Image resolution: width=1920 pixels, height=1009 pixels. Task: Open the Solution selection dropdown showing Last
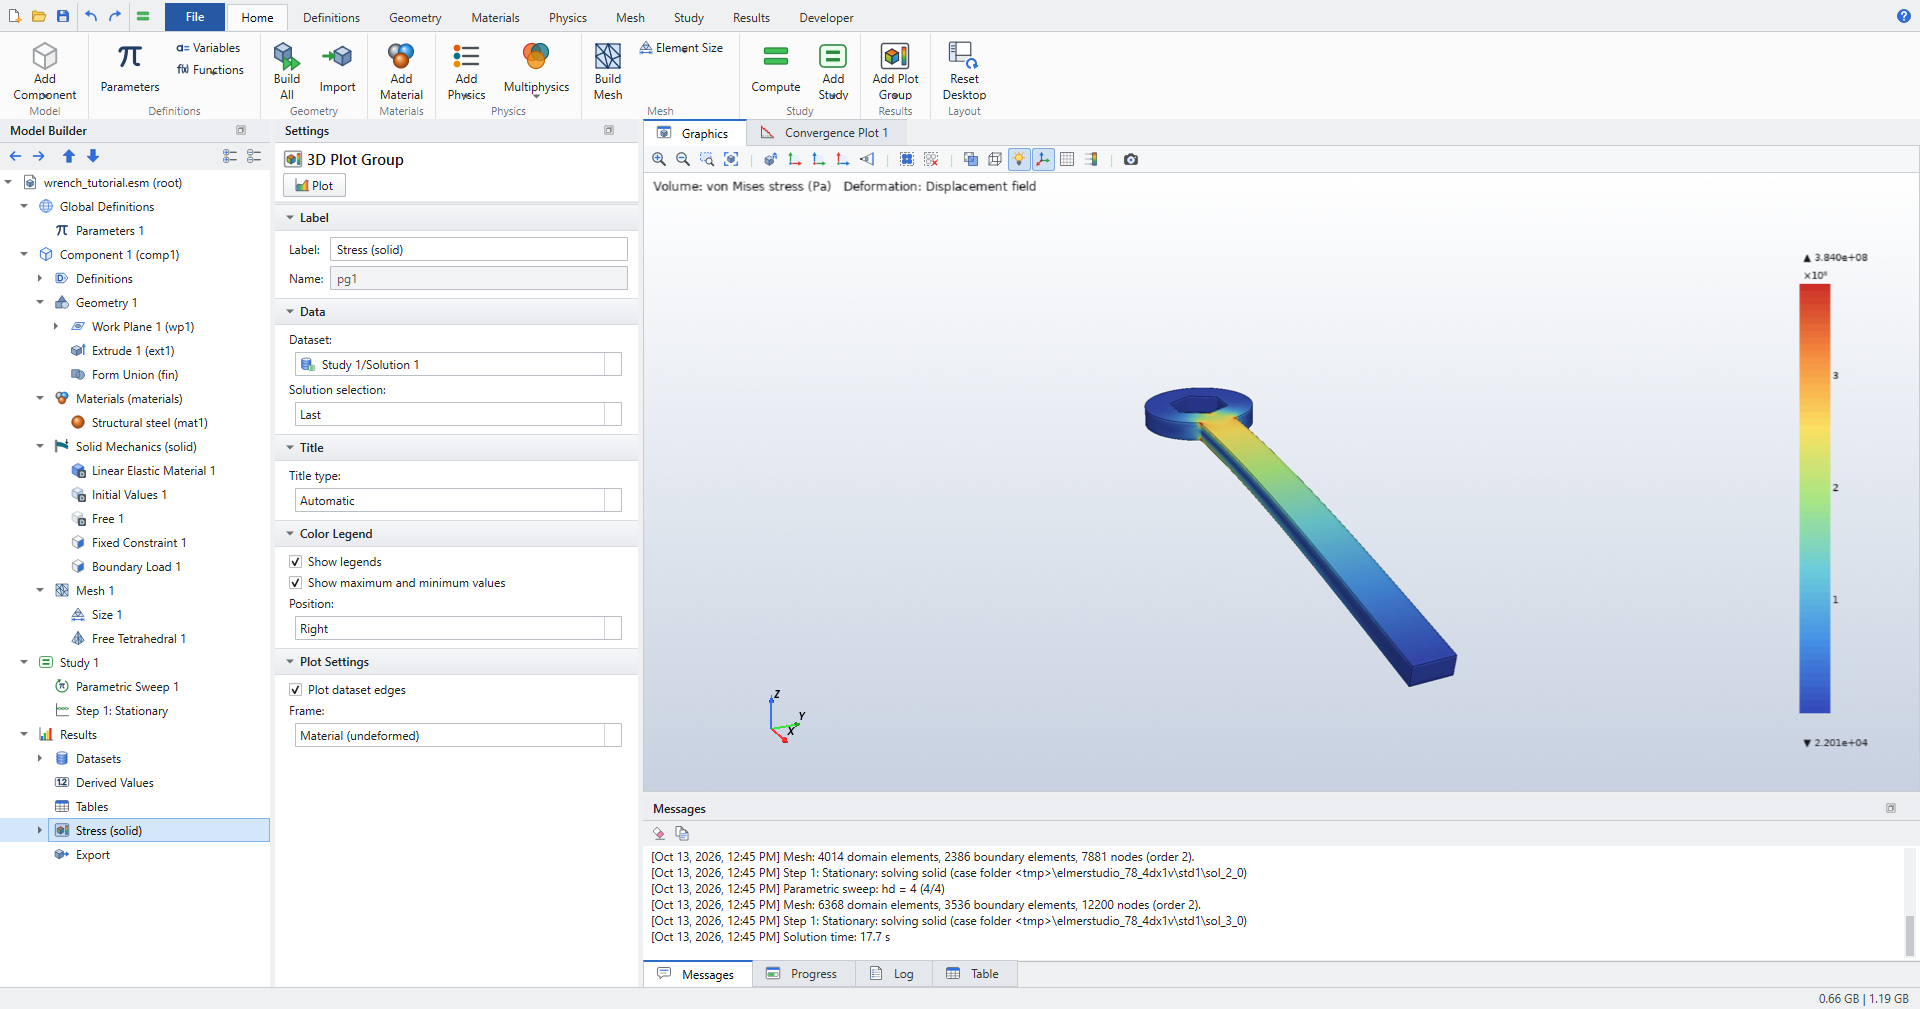coord(458,415)
